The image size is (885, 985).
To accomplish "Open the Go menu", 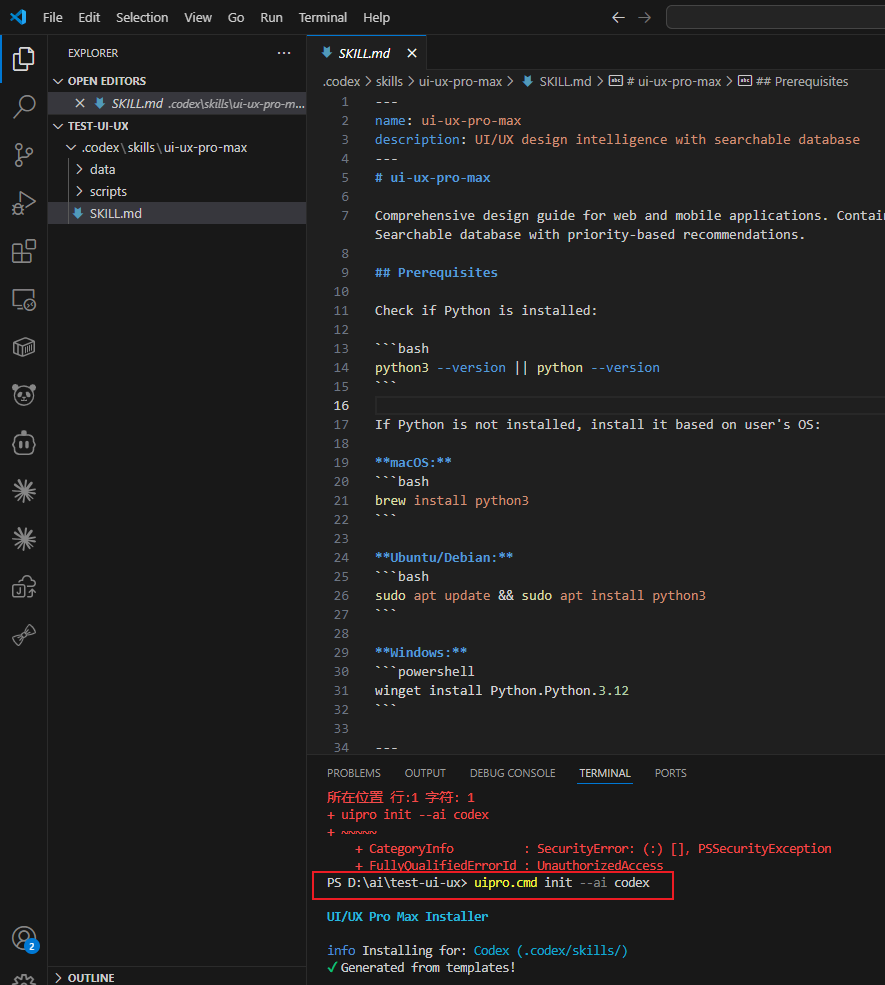I will click(x=236, y=18).
